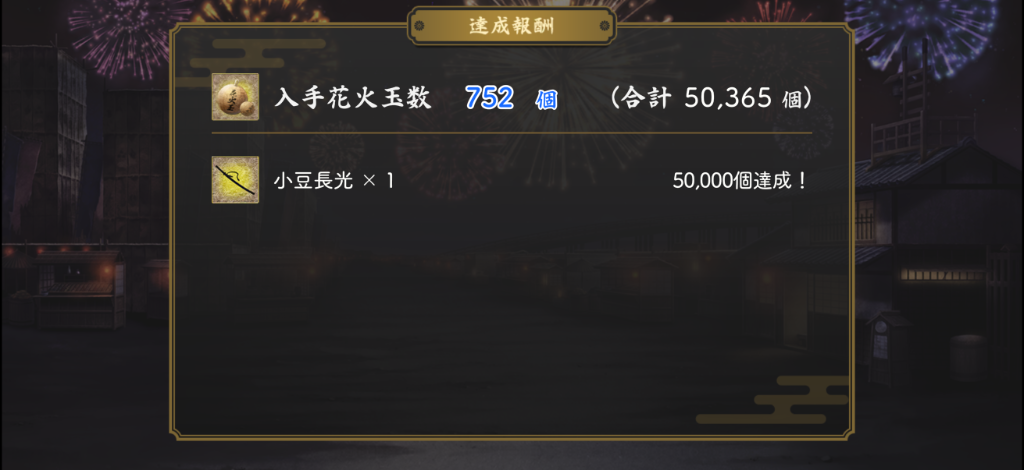Tap the blue 752 count number
The image size is (1024, 470).
(490, 98)
